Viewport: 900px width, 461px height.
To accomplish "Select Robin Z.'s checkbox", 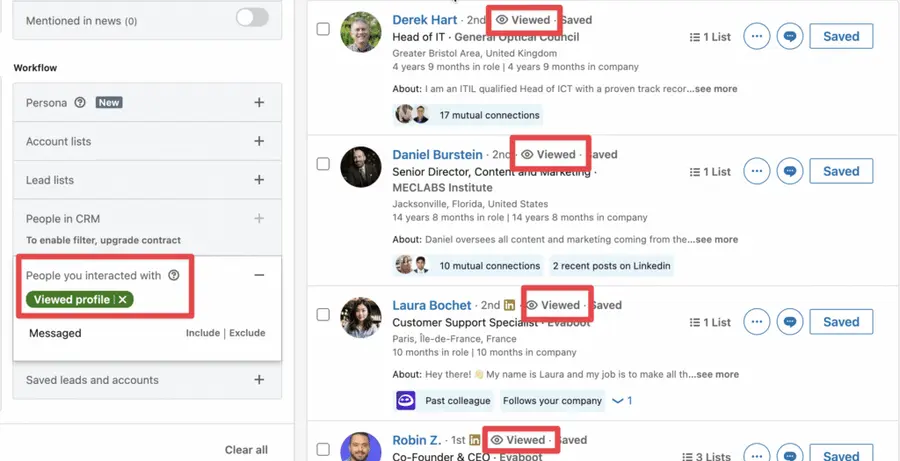I will tap(323, 449).
